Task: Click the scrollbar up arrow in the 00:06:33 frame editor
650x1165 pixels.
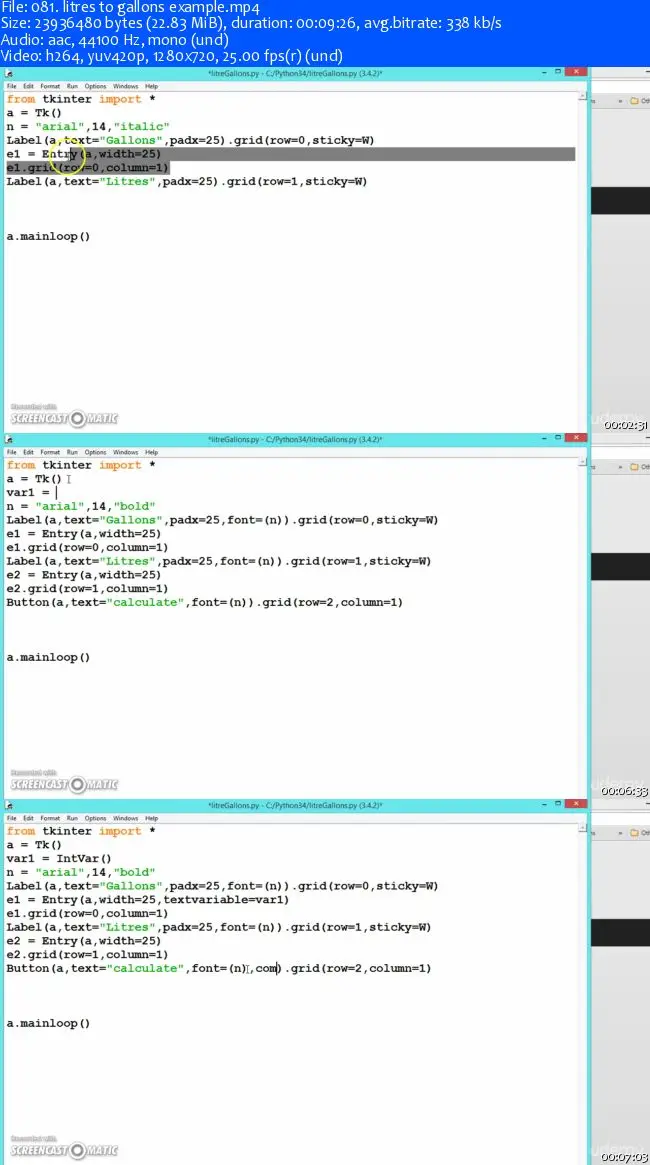Action: click(x=580, y=462)
